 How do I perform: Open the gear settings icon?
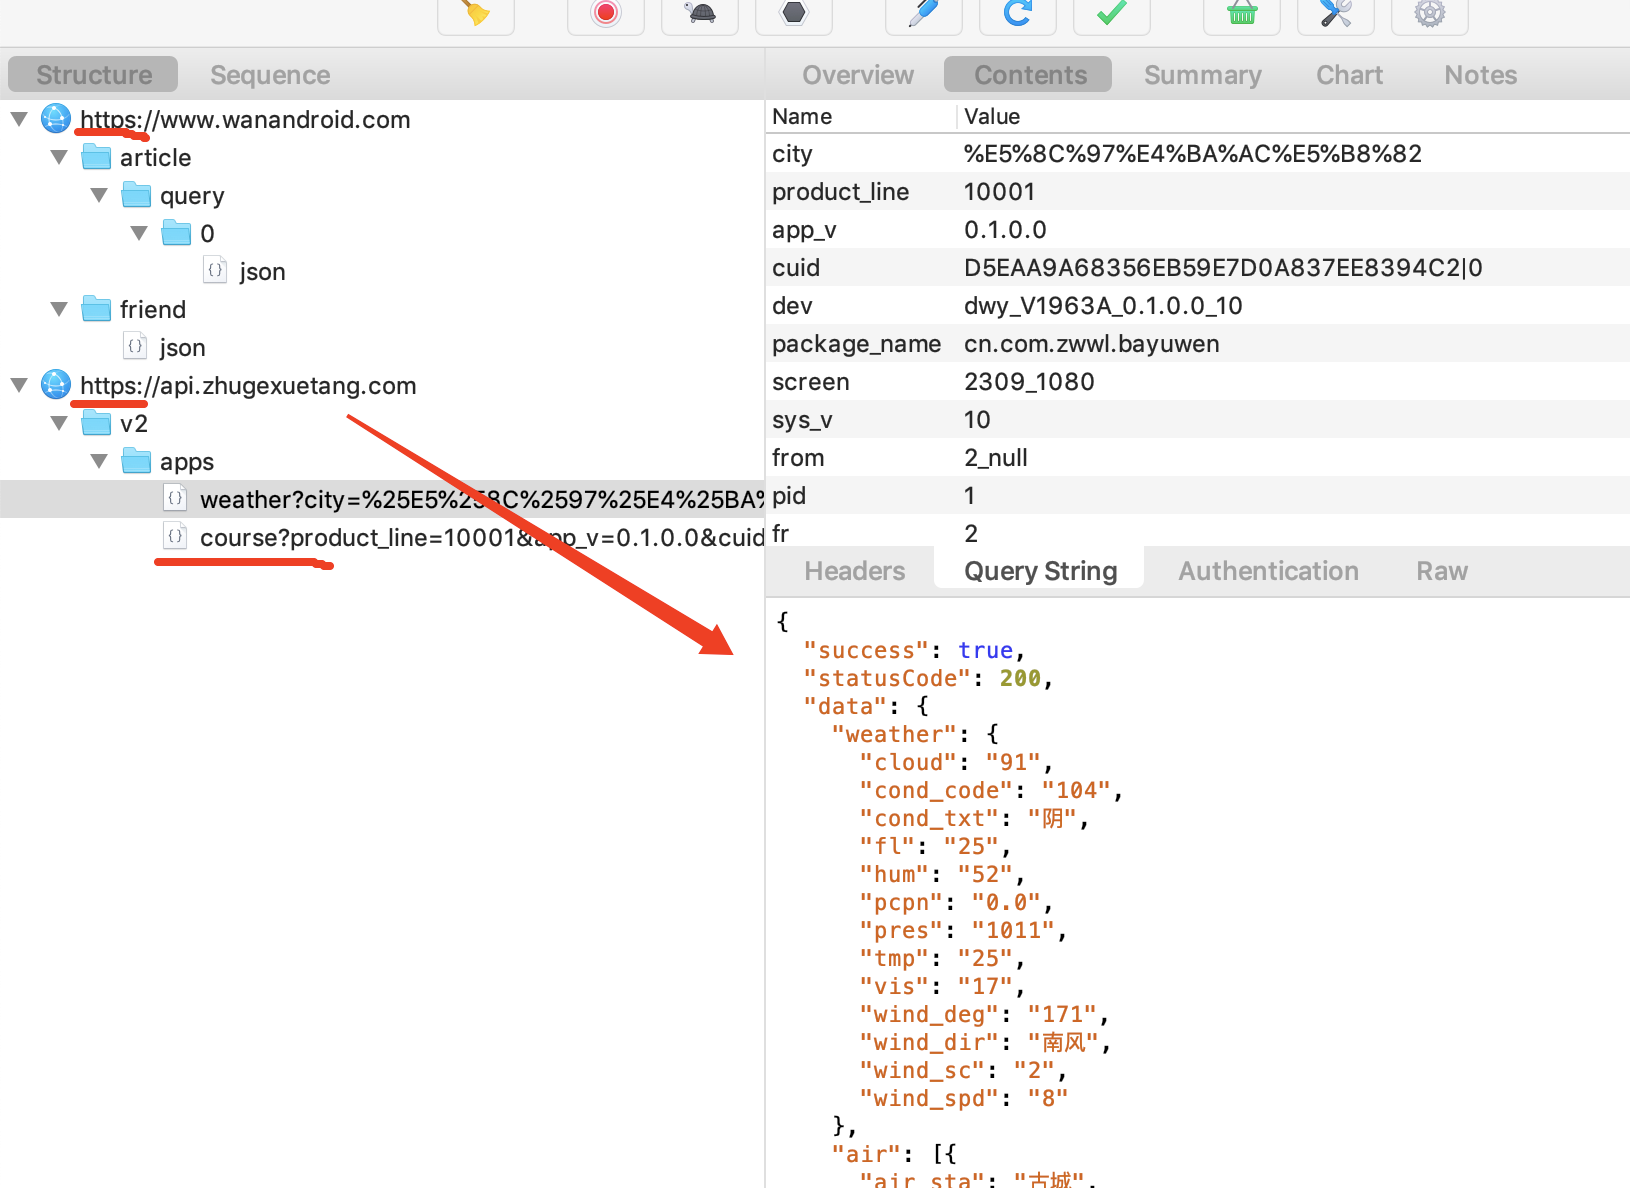pyautogui.click(x=1430, y=13)
